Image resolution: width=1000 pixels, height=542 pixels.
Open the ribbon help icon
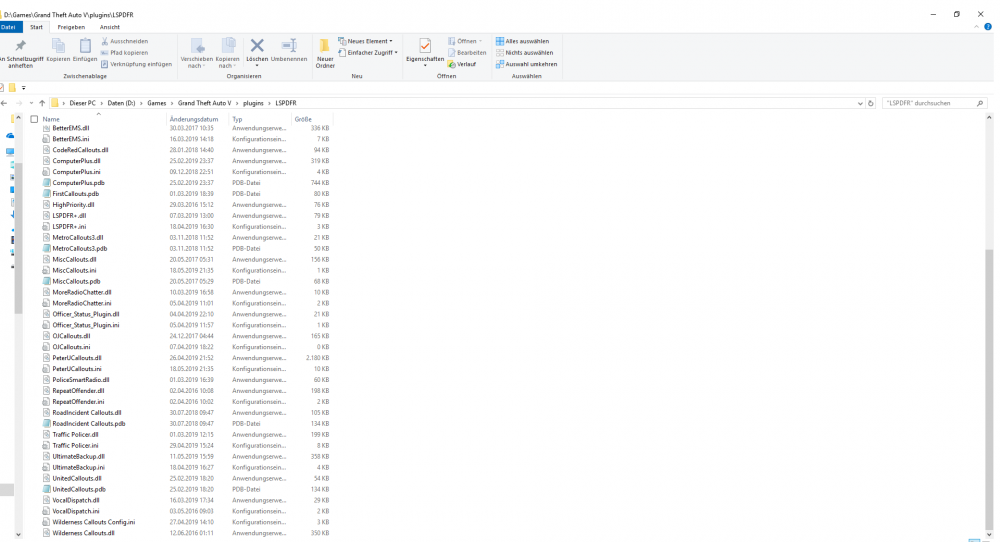pyautogui.click(x=988, y=27)
